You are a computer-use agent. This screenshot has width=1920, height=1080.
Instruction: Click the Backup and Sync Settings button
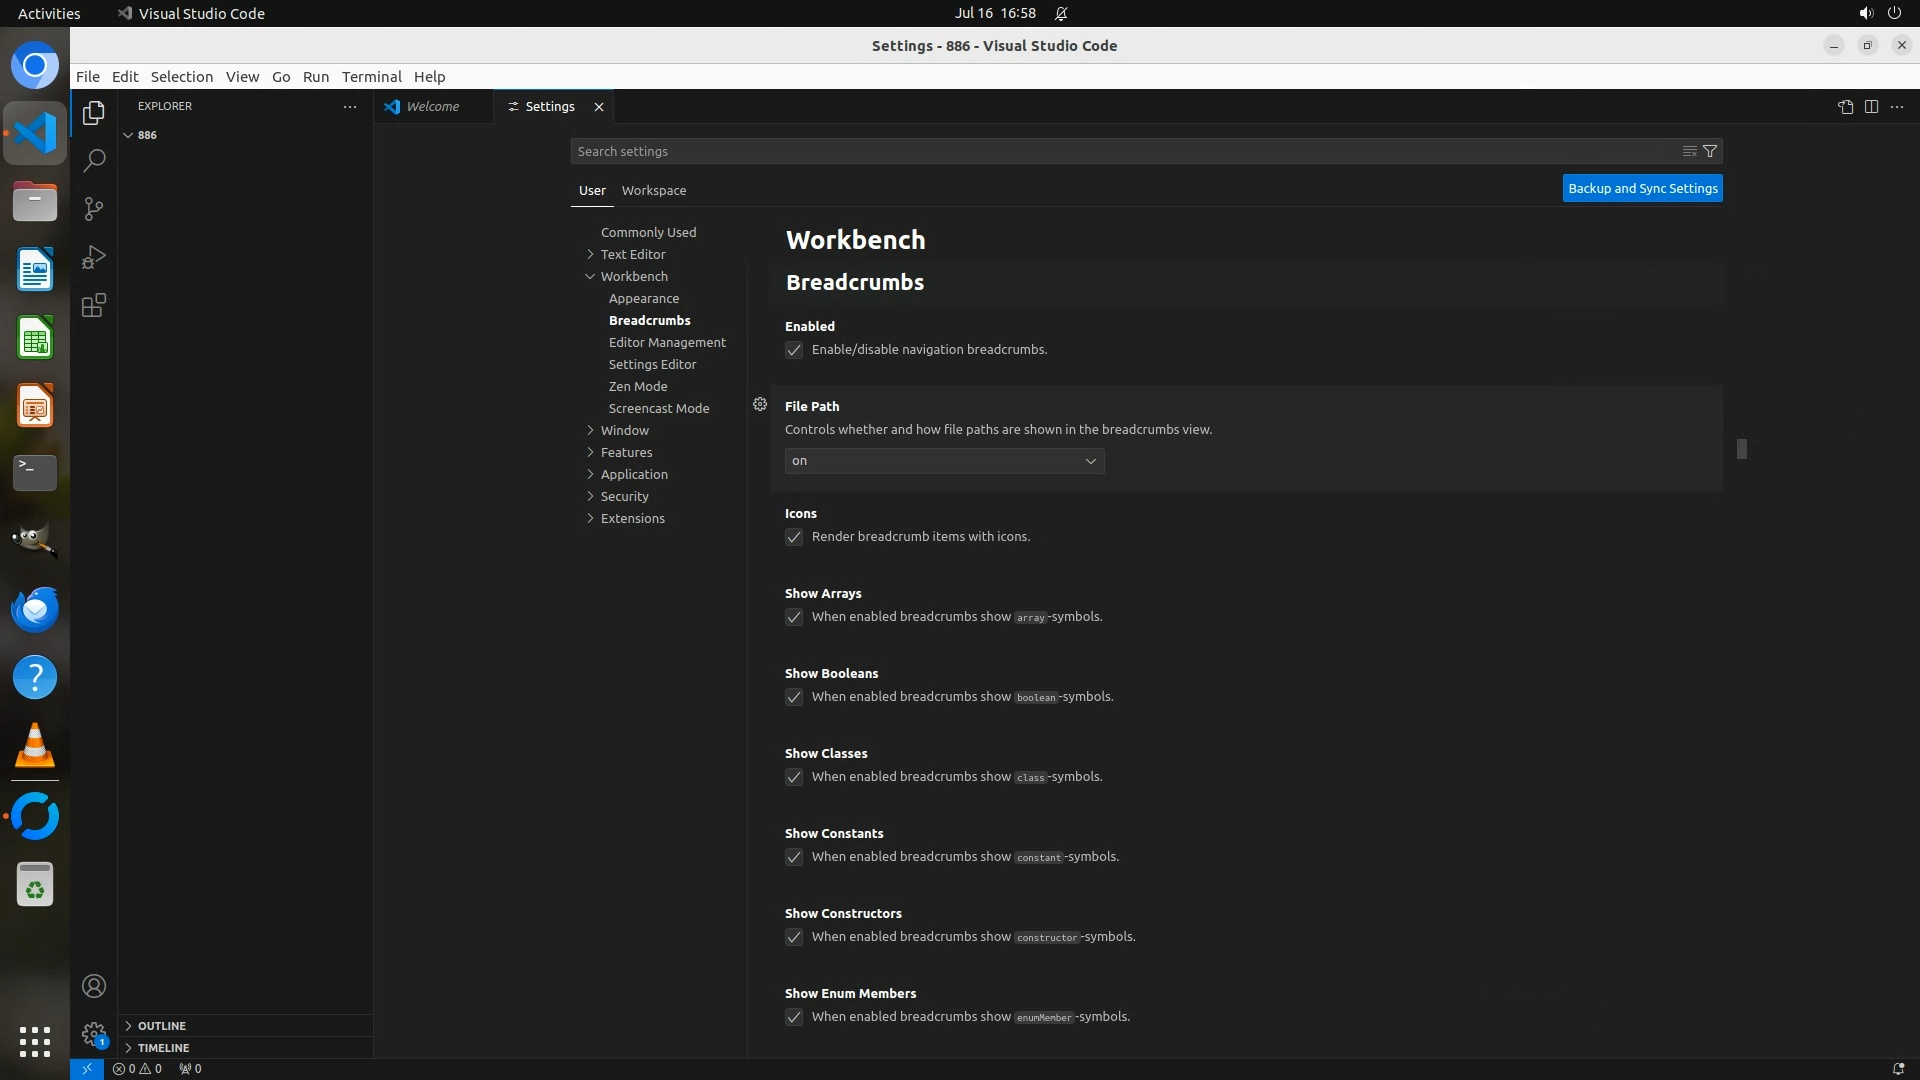click(x=1642, y=188)
